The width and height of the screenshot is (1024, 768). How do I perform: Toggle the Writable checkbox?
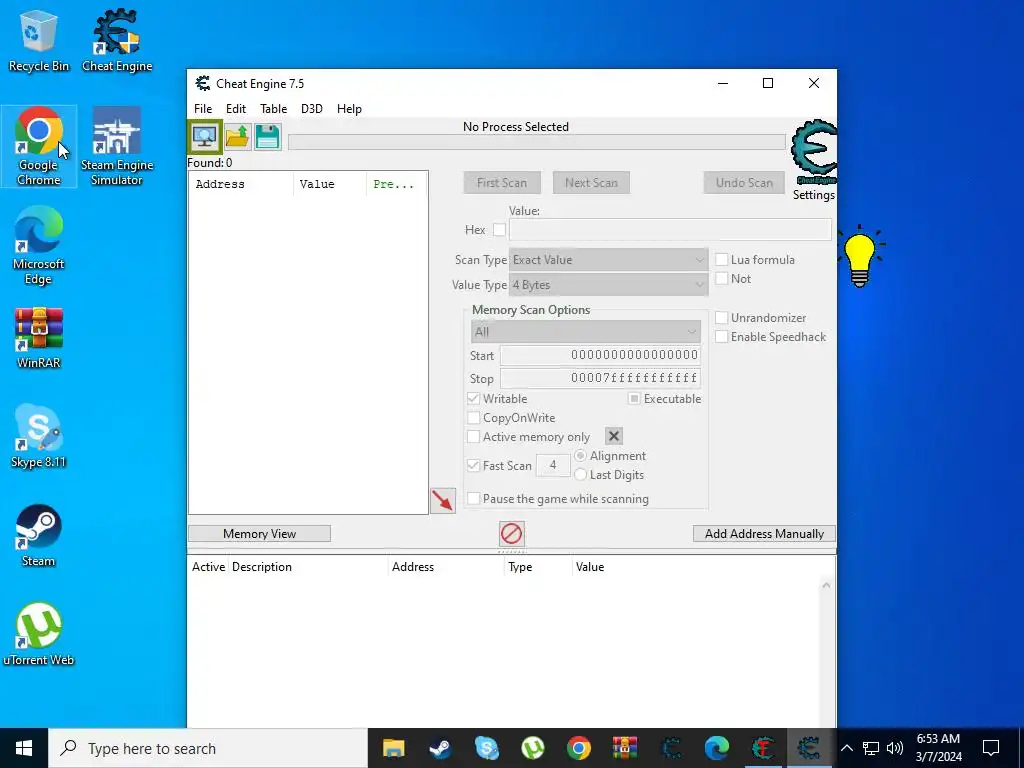point(473,398)
